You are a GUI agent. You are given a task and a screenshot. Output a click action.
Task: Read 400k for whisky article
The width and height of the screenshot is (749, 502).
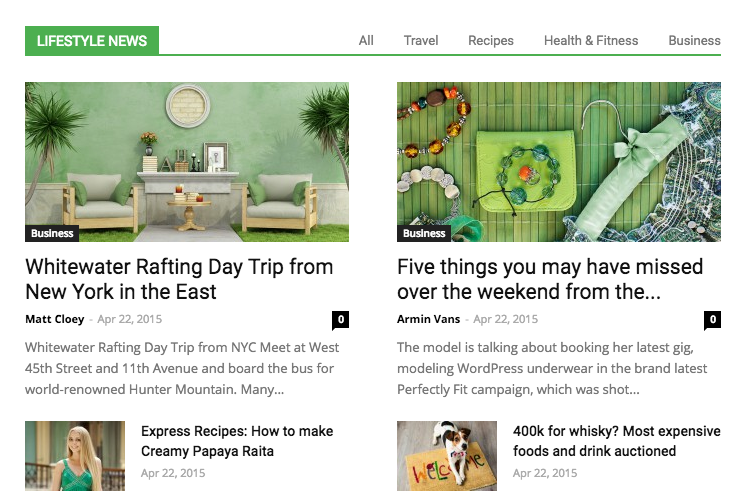[617, 441]
